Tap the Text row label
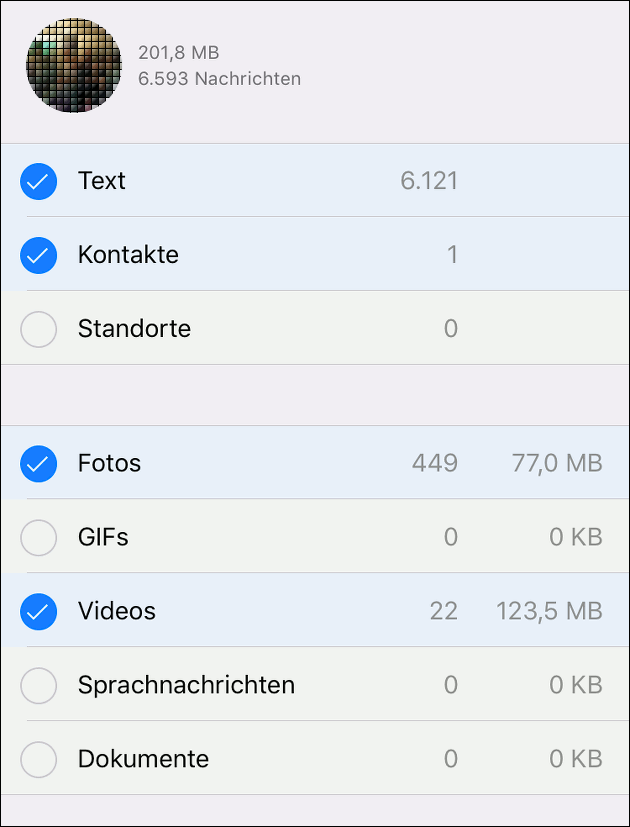The width and height of the screenshot is (630, 827). pos(102,181)
